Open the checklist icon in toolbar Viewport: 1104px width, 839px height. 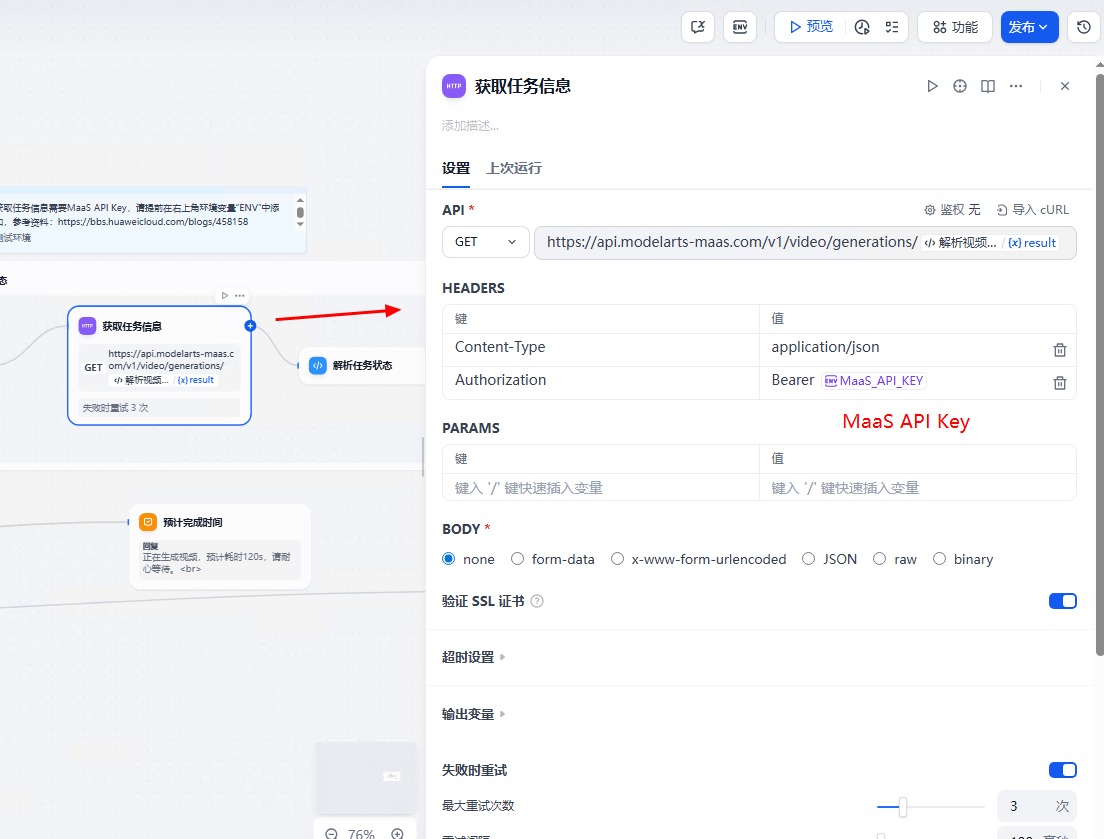click(891, 27)
